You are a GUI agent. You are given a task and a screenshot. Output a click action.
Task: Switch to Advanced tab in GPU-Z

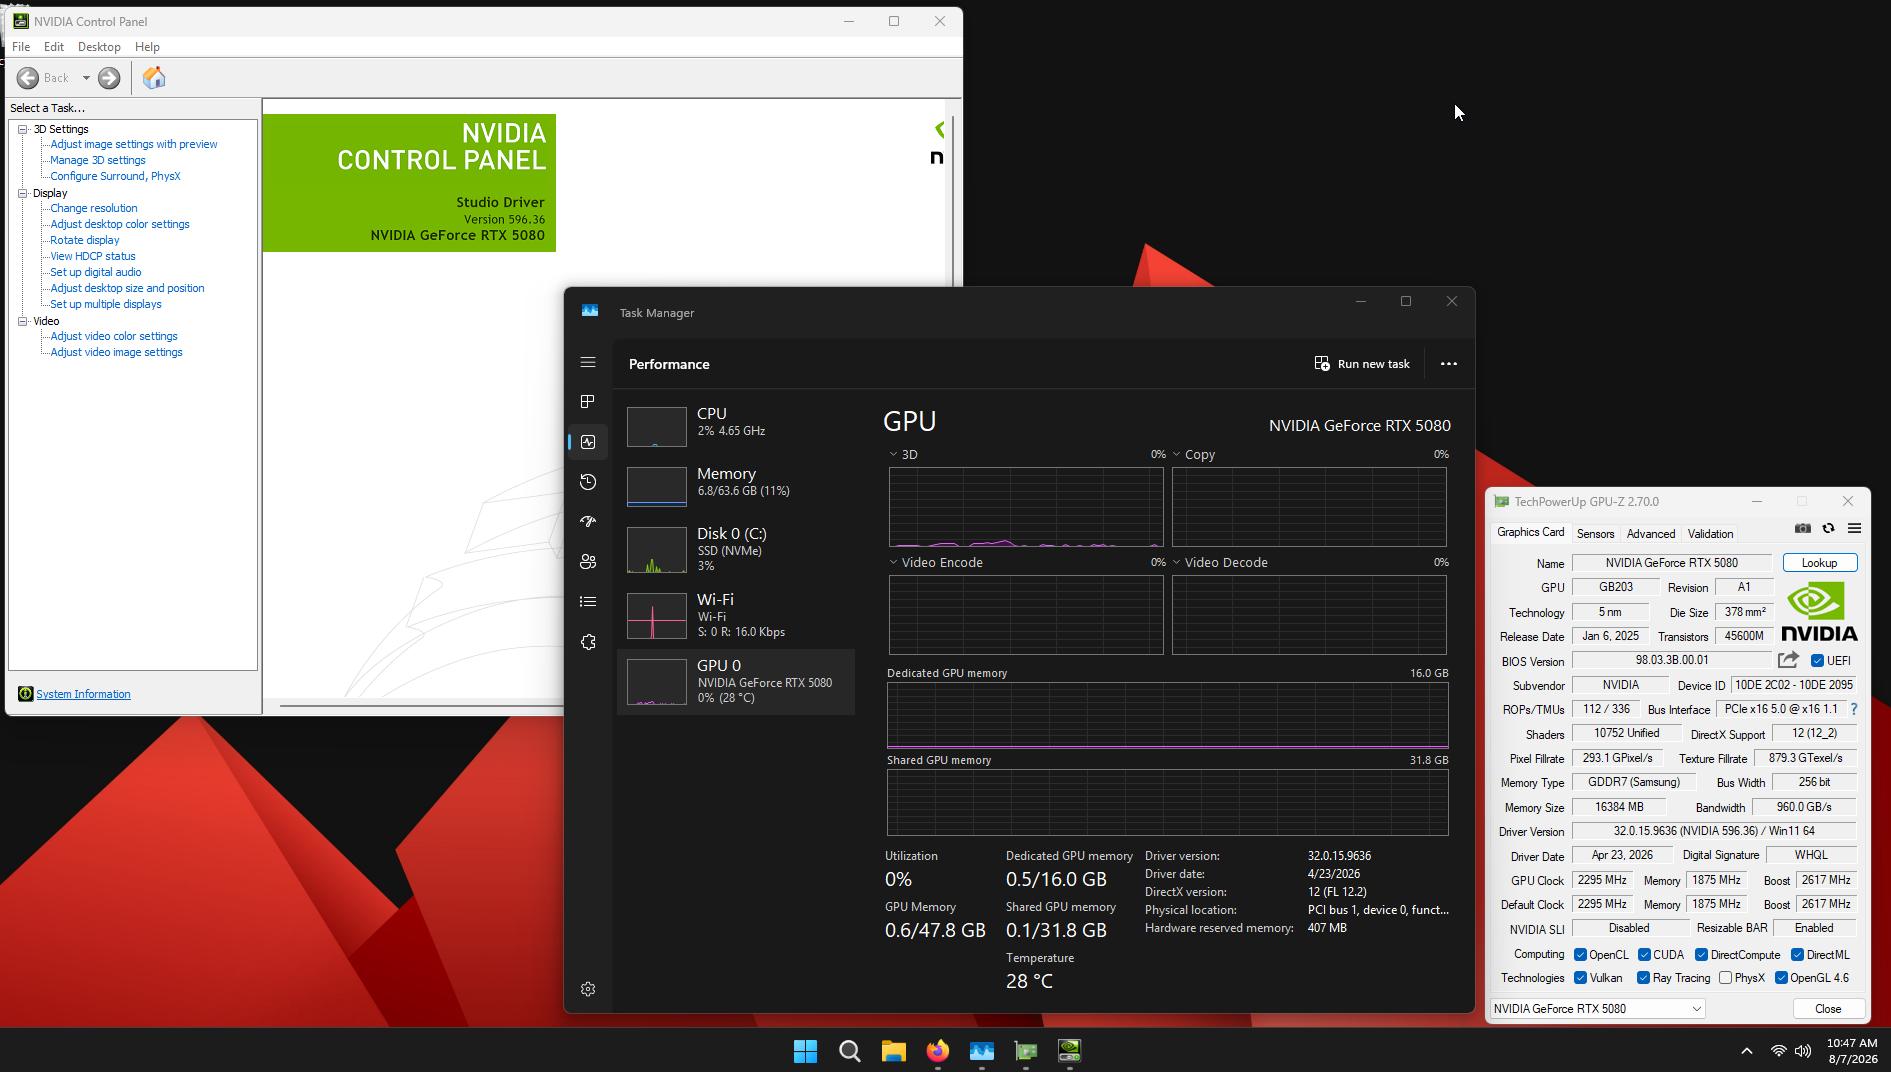pos(1650,534)
